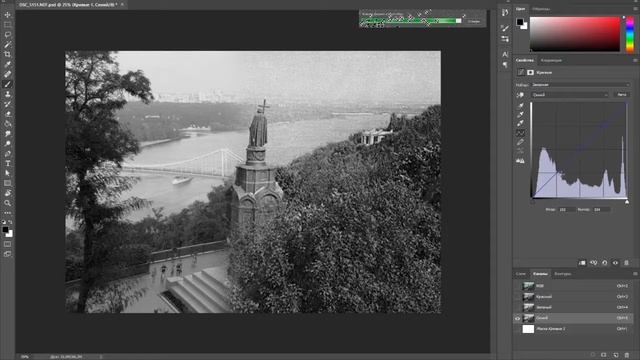Image resolution: width=640 pixels, height=360 pixels.
Task: Select the Move tool
Action: tap(7, 15)
